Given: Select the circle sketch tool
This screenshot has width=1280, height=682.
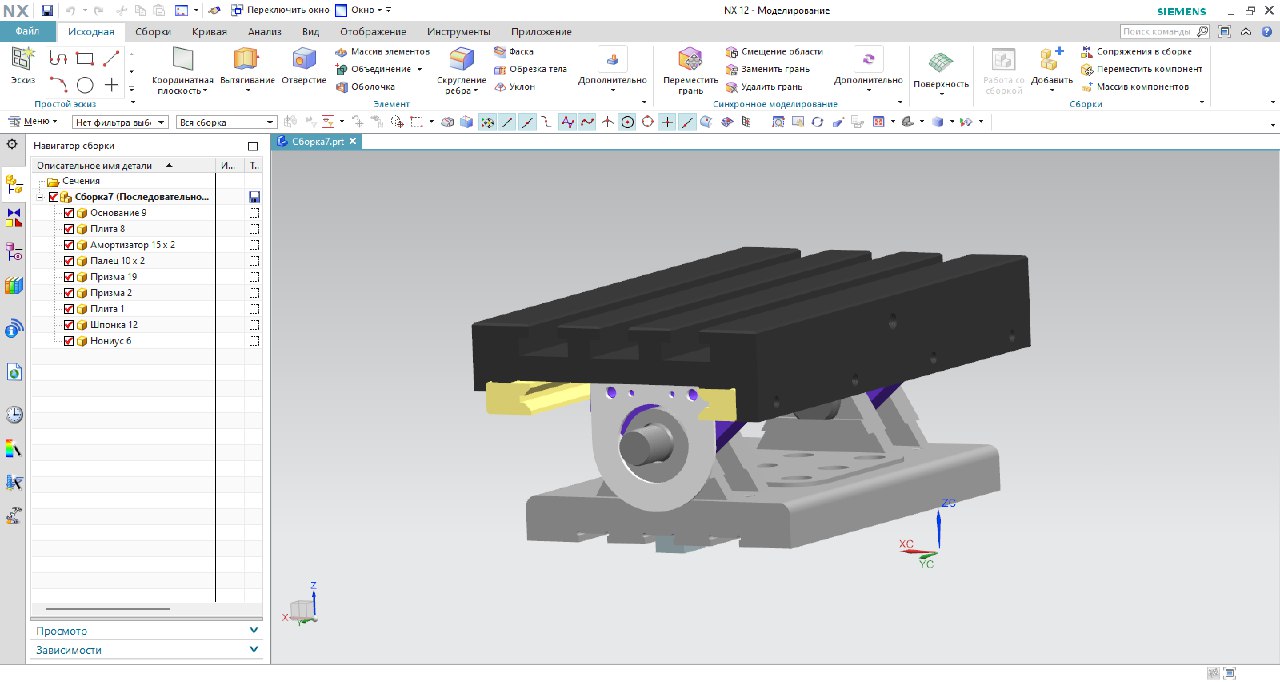Looking at the screenshot, I should (x=85, y=85).
